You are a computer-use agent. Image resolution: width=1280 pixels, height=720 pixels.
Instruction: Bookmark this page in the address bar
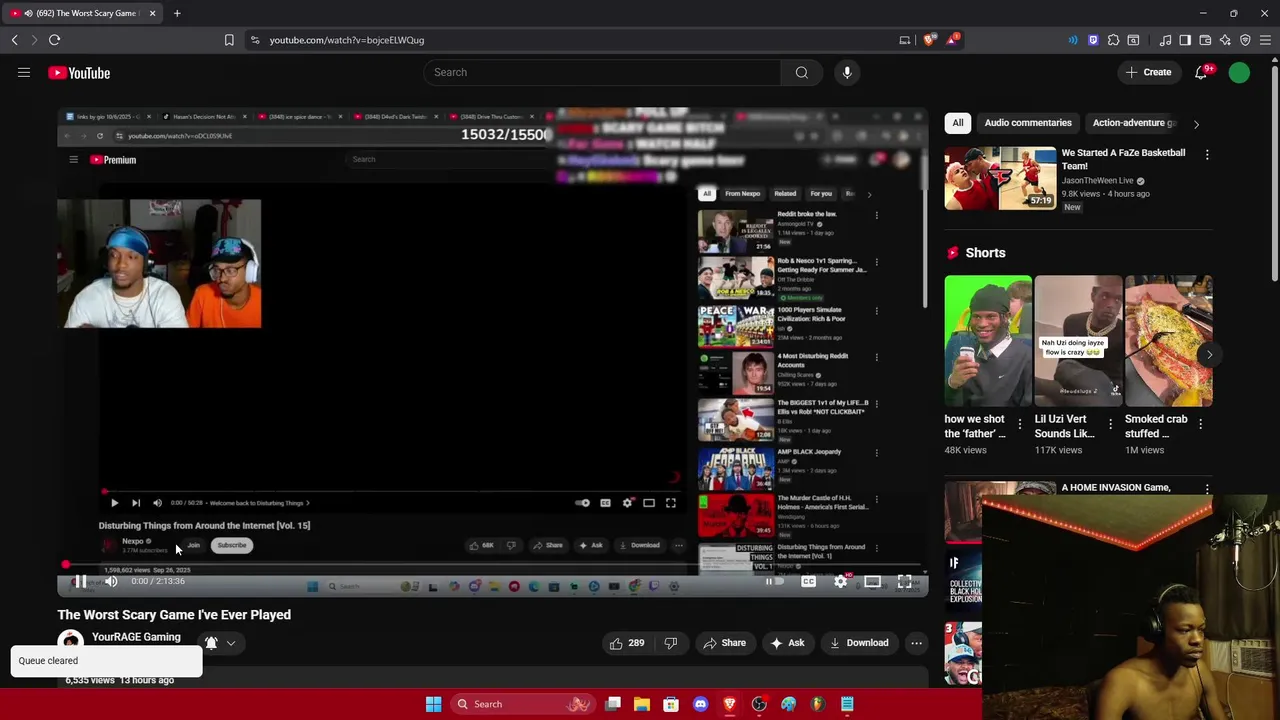[229, 40]
